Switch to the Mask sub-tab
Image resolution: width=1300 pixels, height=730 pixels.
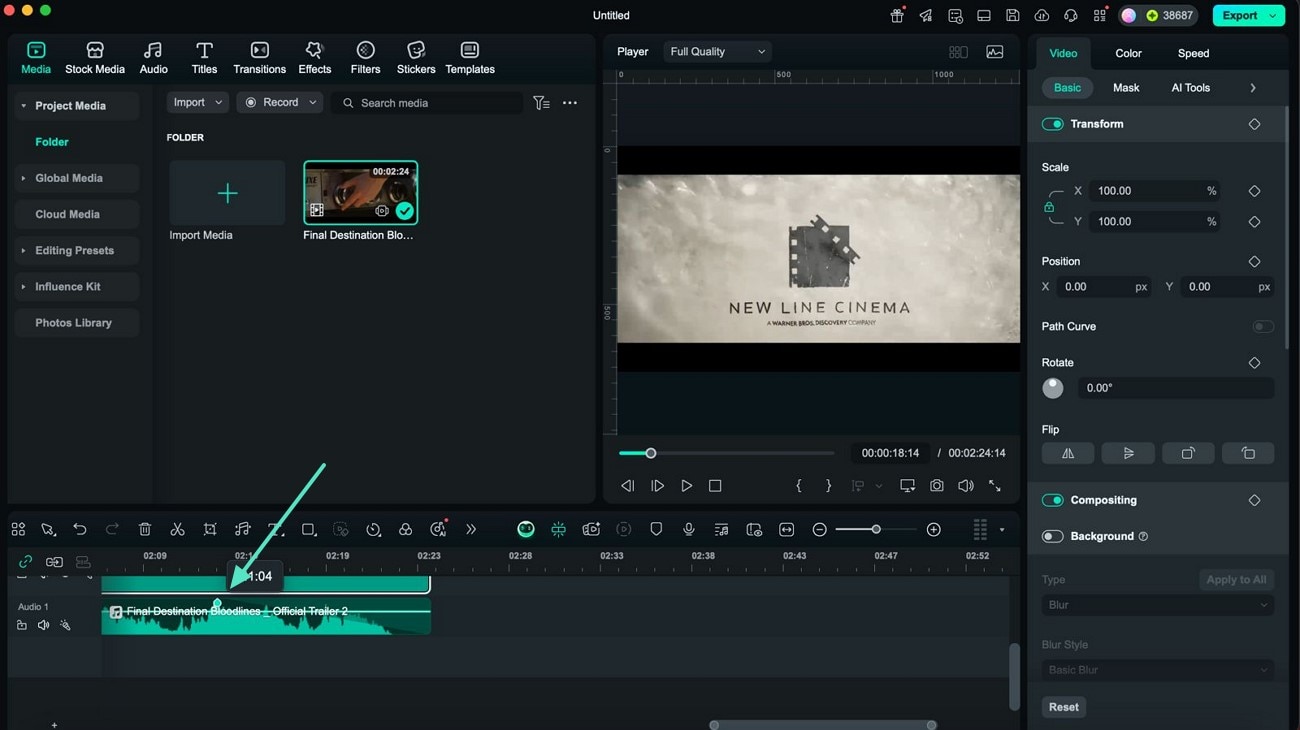click(x=1126, y=88)
